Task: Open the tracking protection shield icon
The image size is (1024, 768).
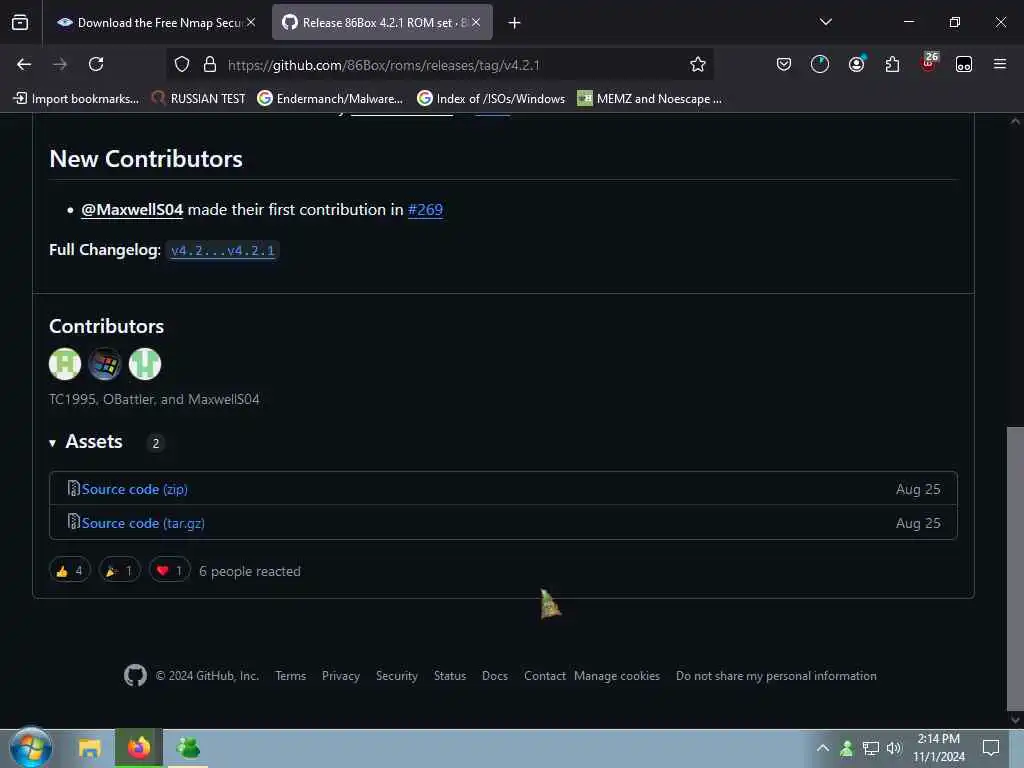Action: click(182, 64)
